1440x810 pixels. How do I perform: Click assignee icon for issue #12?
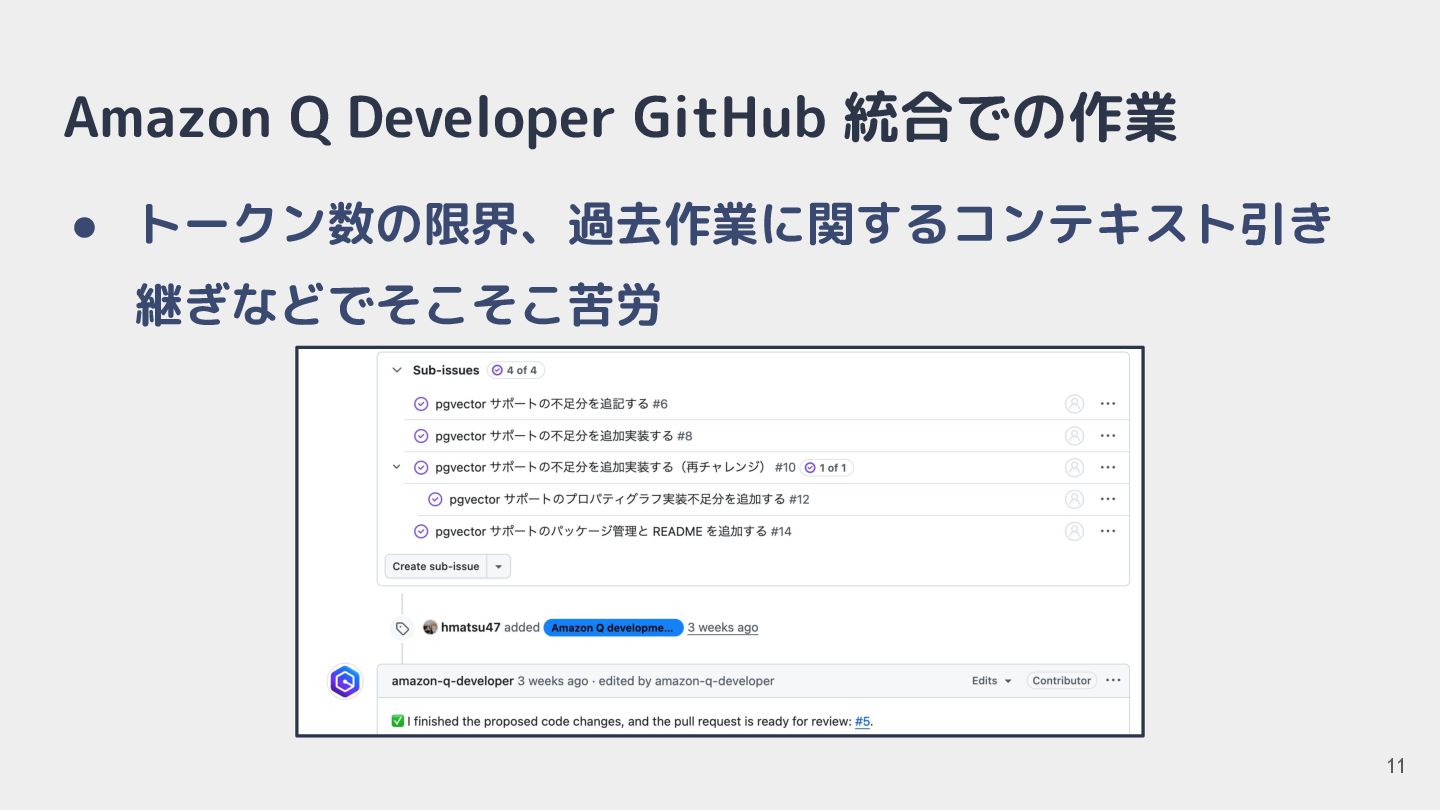tap(1074, 499)
